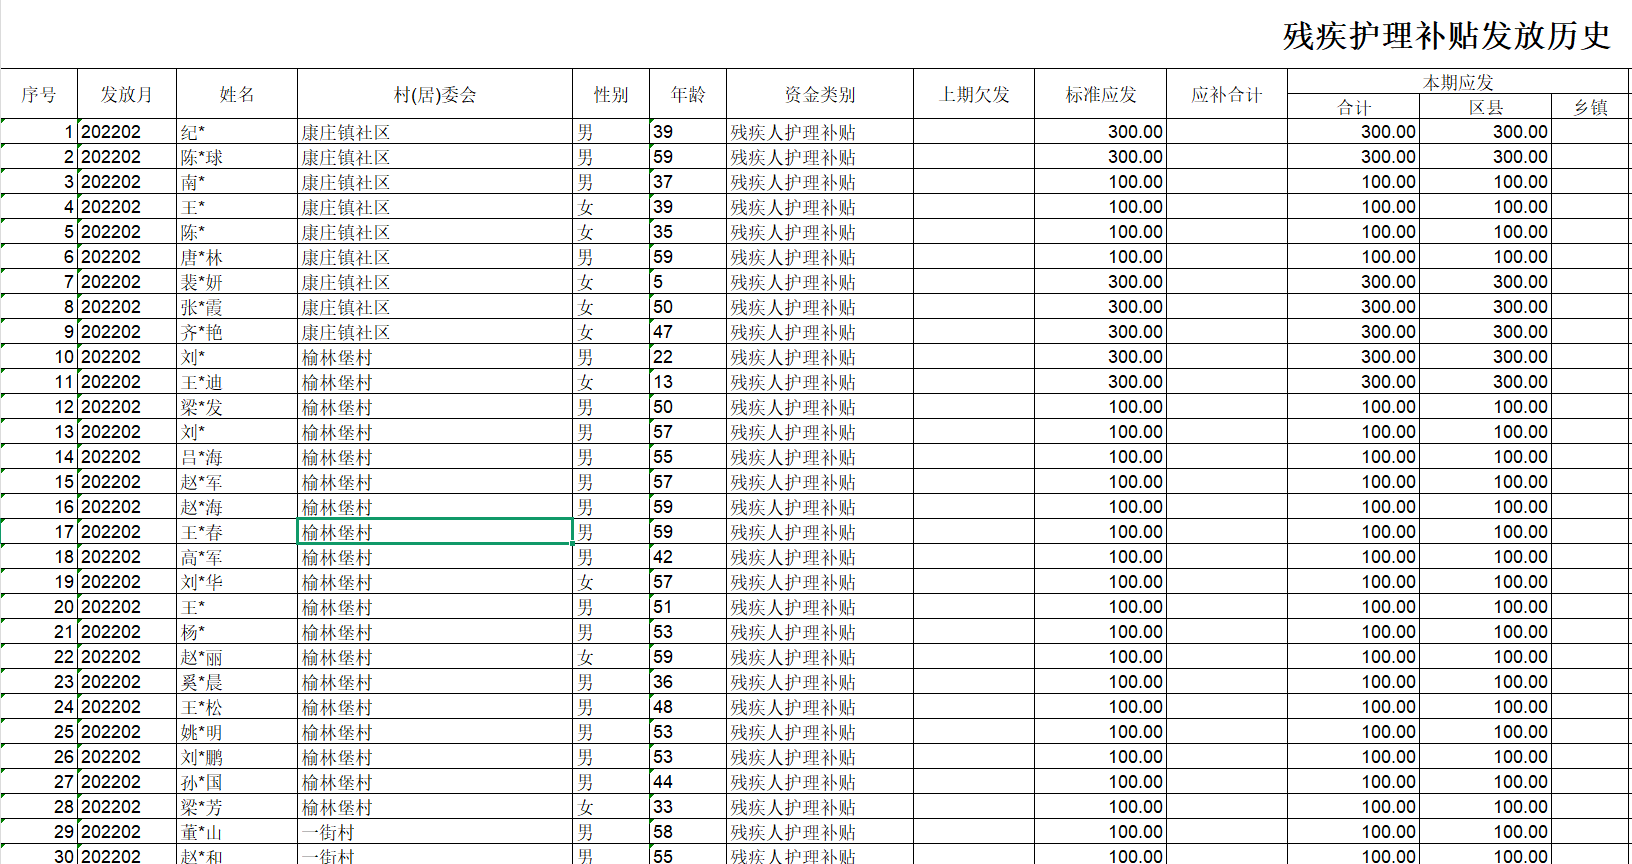The height and width of the screenshot is (864, 1632).
Task: Click the age cell showing 42
Action: coord(688,557)
